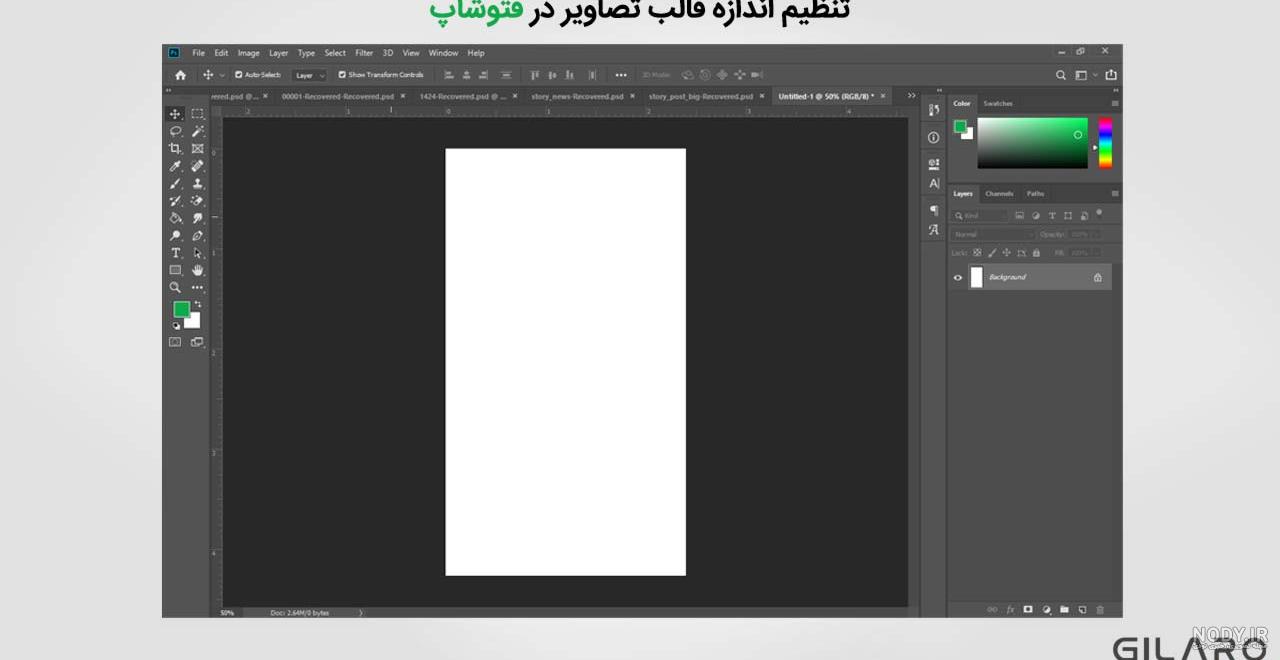Select the Brush tool
Viewport: 1280px width, 660px height.
[x=175, y=183]
